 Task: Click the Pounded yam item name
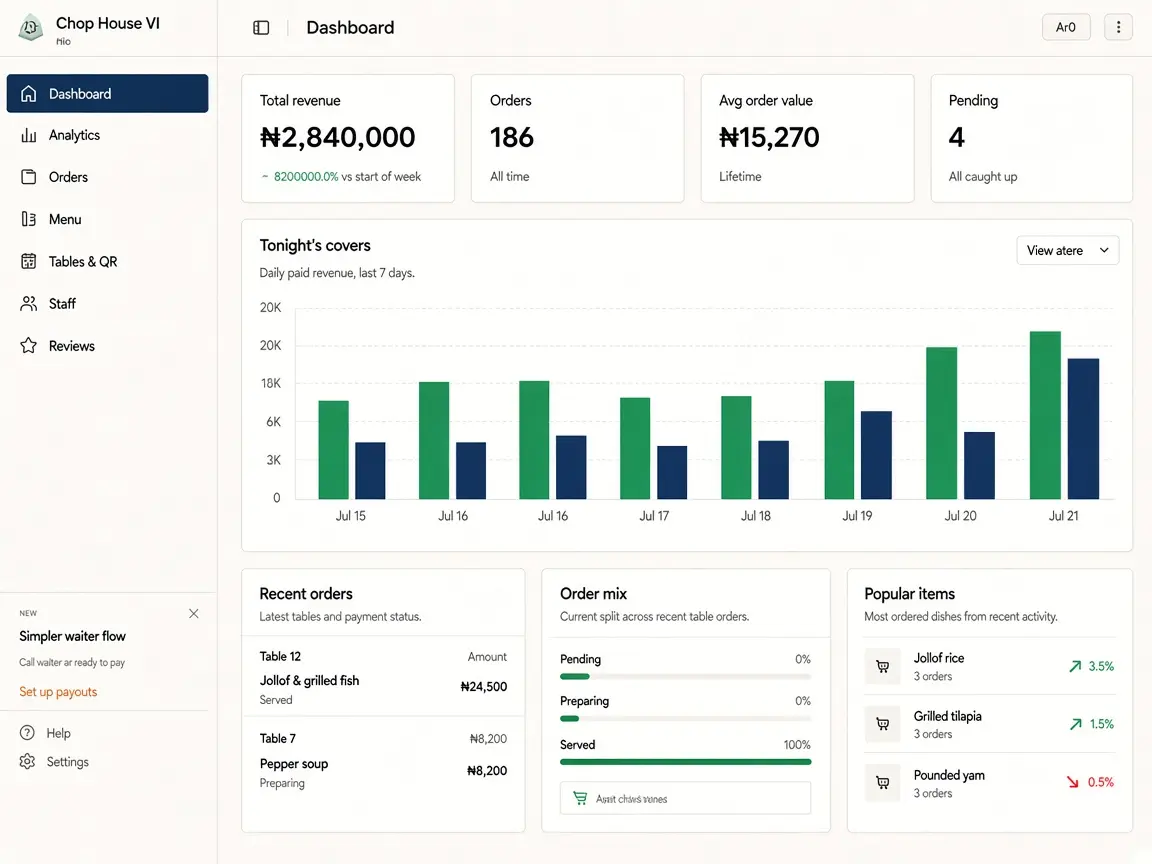coord(949,775)
